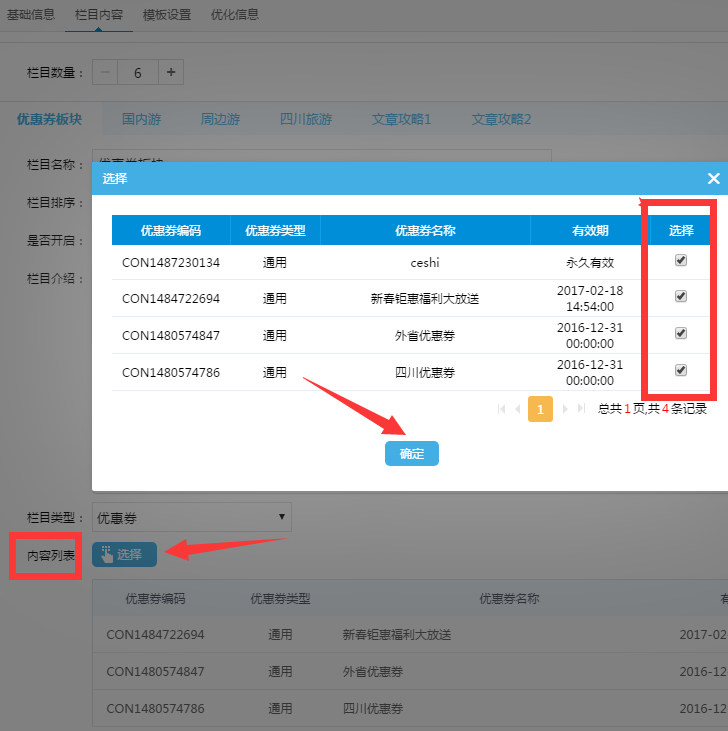The width and height of the screenshot is (728, 731).
Task: Click the last page pagination icon
Action: coord(581,409)
